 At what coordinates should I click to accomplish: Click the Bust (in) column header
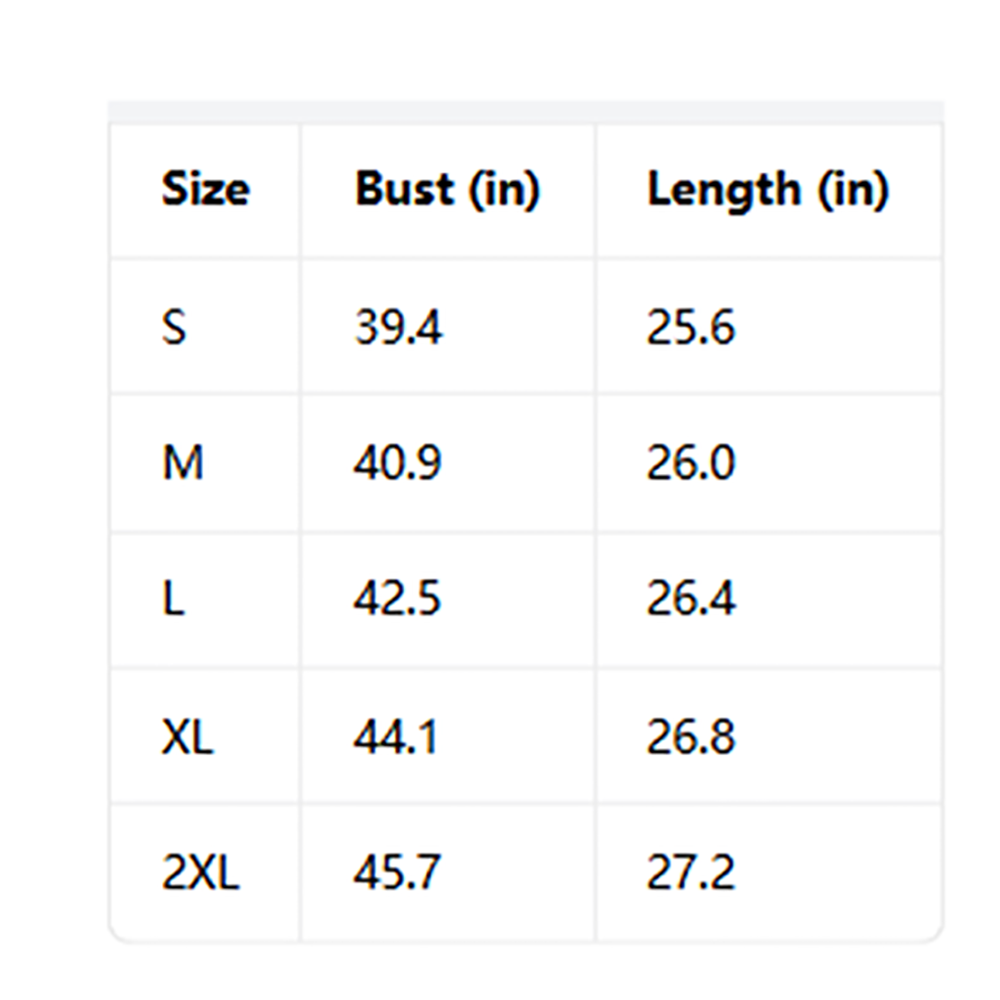coord(448,189)
